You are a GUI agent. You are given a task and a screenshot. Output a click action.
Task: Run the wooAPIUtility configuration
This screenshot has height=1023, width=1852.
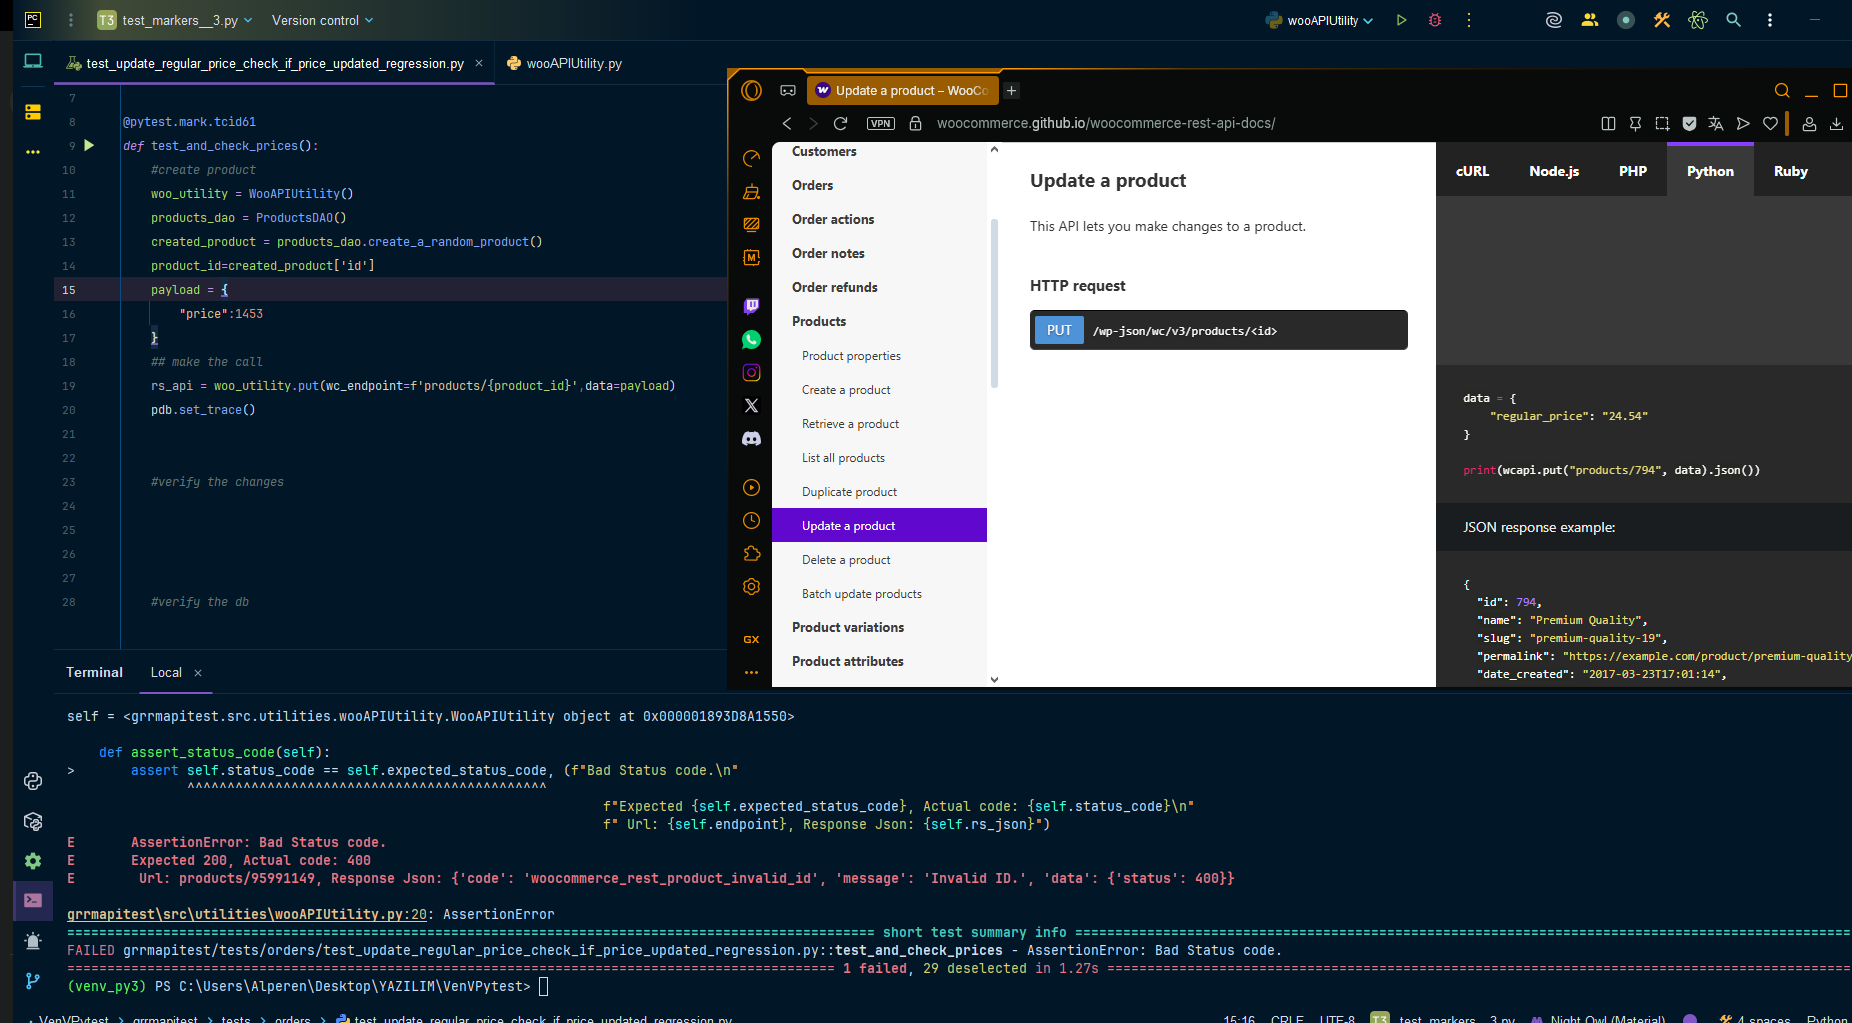[1401, 20]
